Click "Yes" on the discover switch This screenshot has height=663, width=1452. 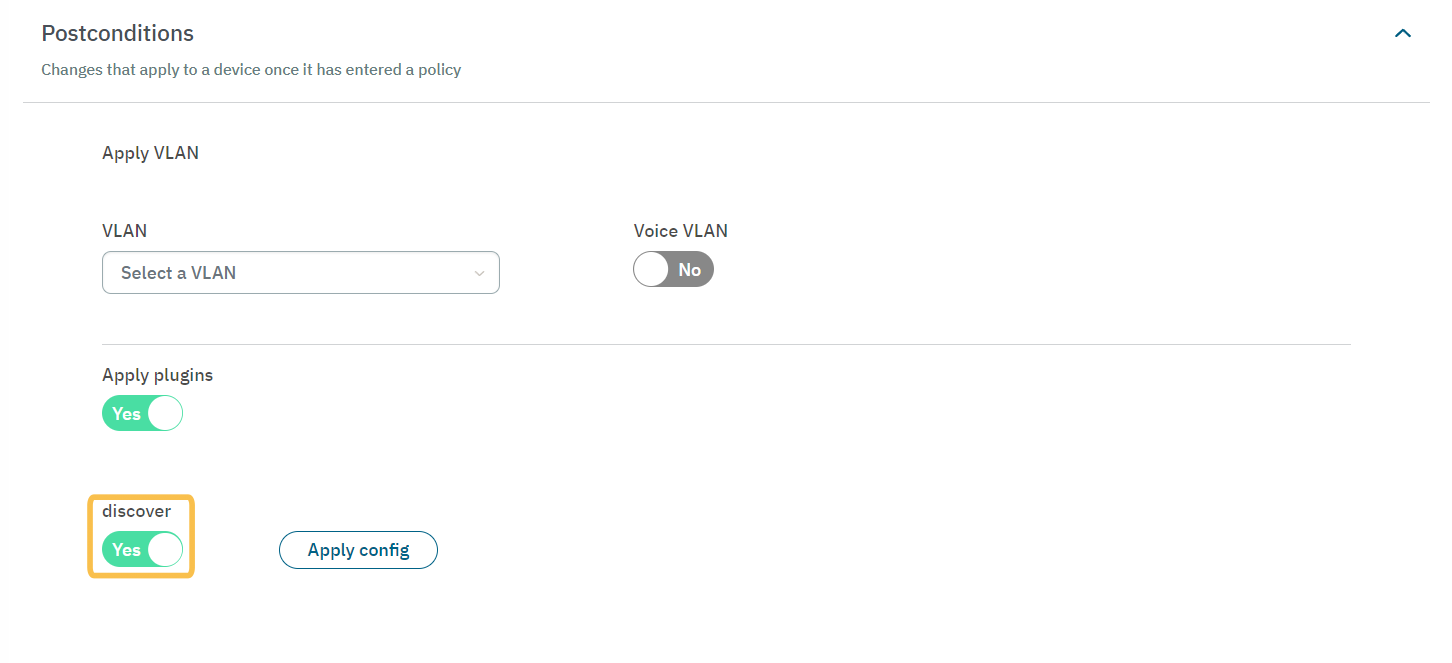click(x=126, y=549)
